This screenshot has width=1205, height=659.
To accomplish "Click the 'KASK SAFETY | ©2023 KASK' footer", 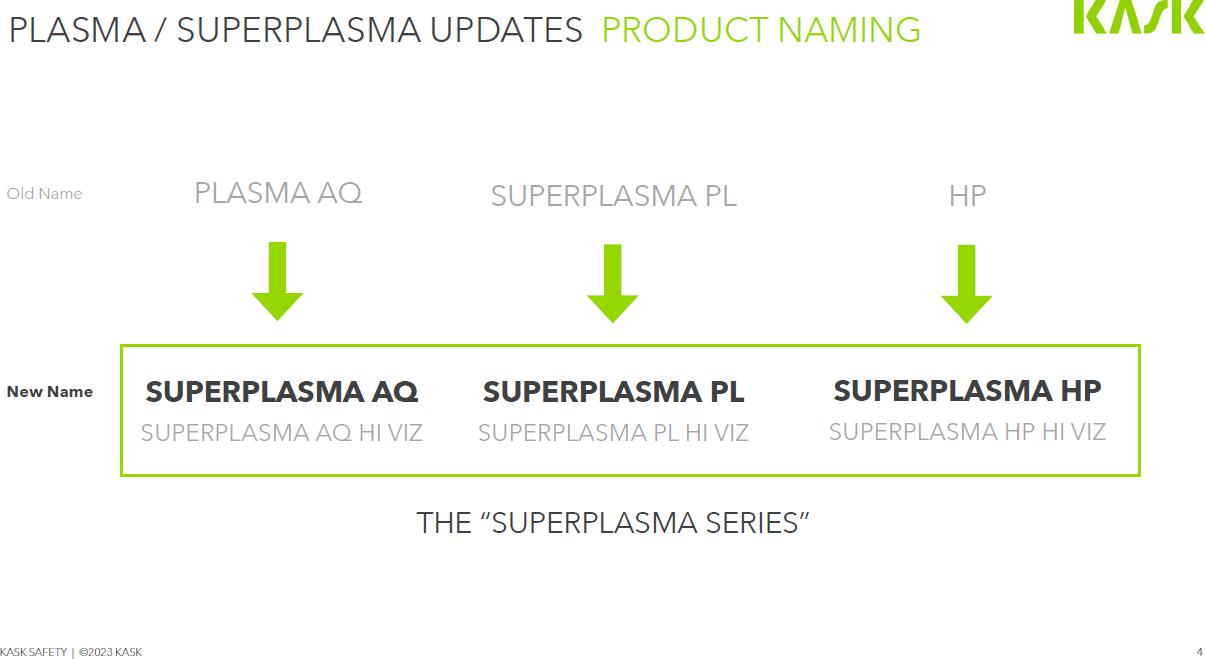I will click(71, 652).
